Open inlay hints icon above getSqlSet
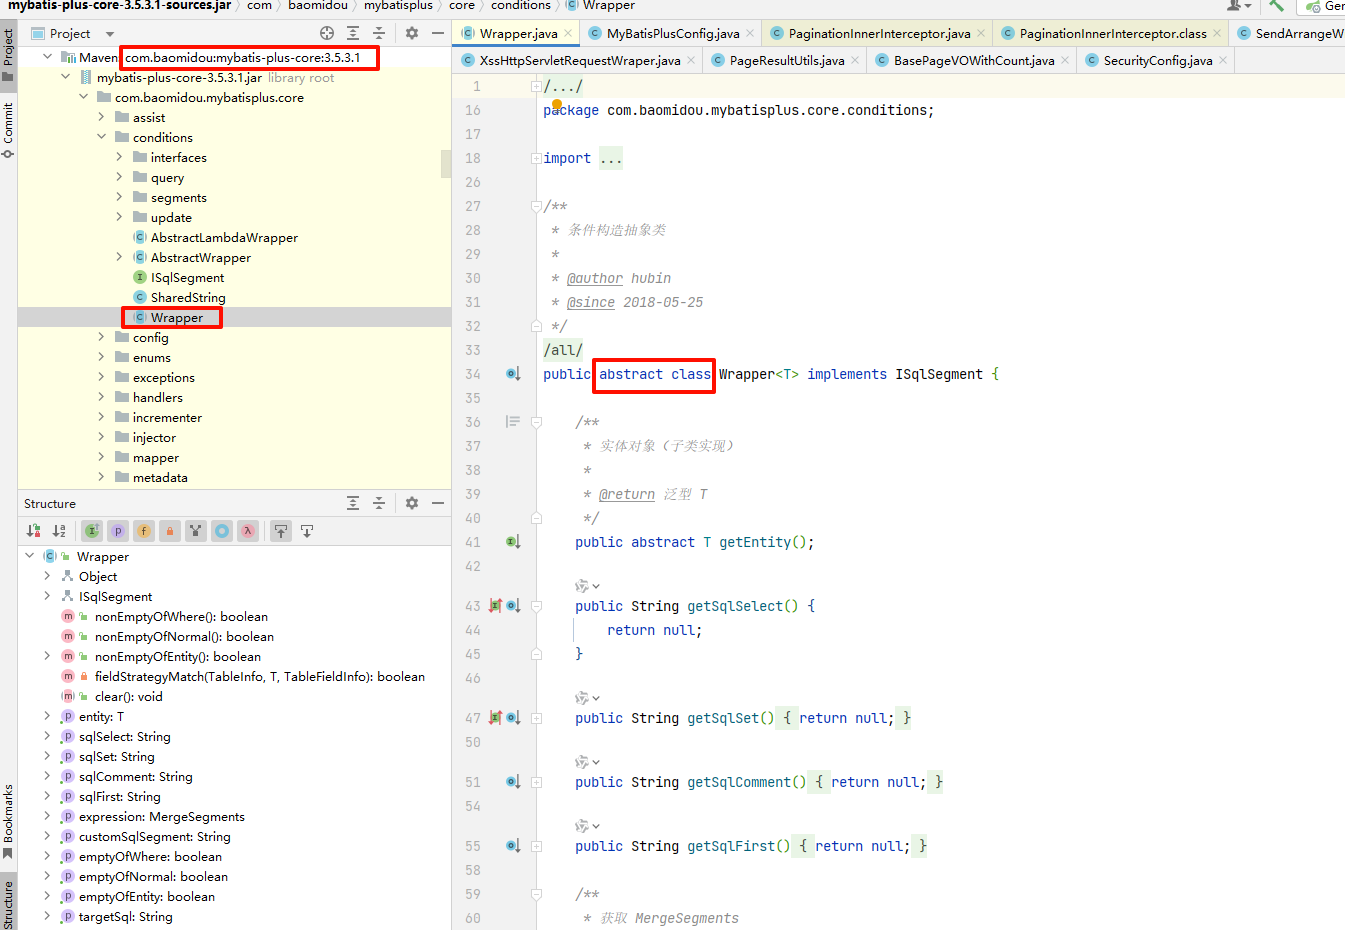 tap(587, 698)
